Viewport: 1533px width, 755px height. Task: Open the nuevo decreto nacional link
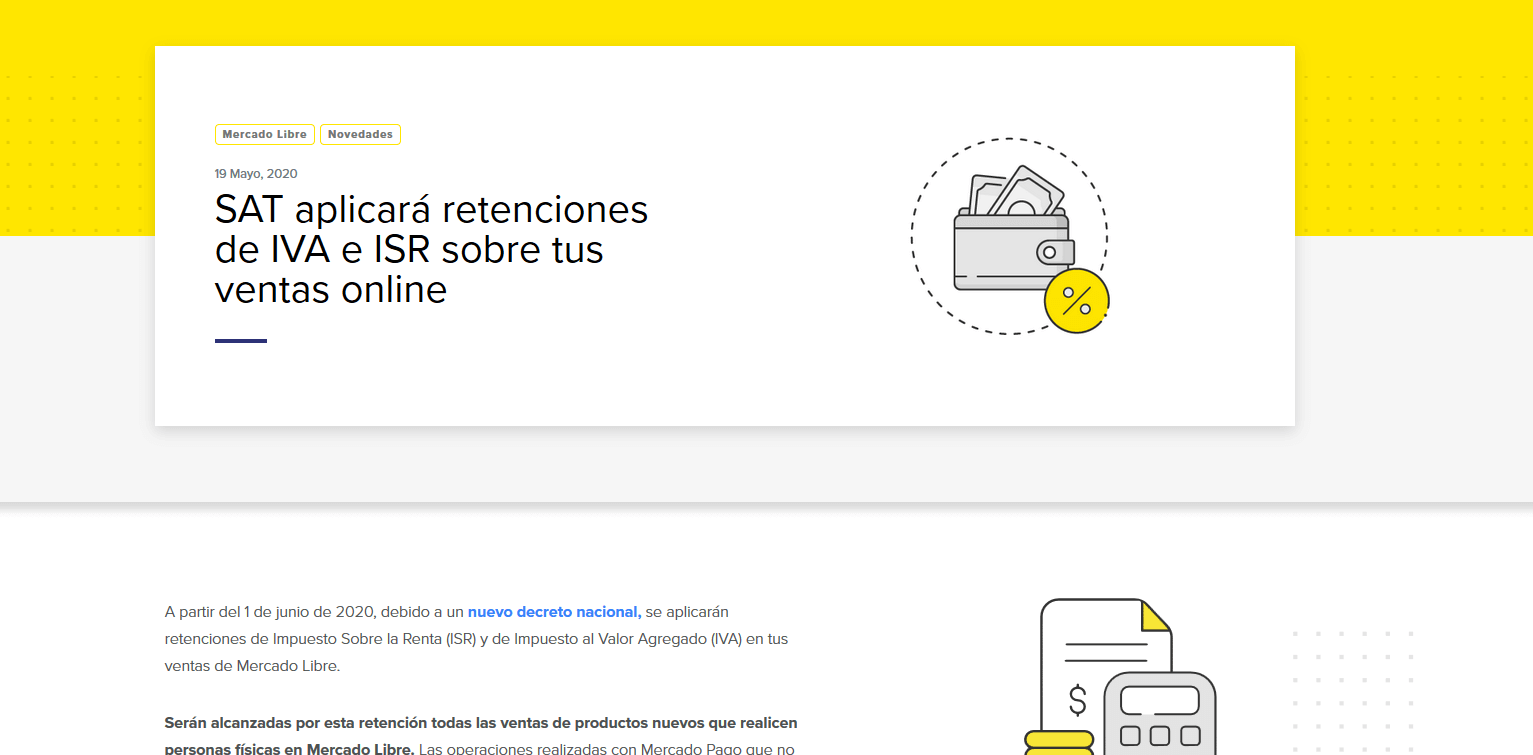tap(554, 611)
